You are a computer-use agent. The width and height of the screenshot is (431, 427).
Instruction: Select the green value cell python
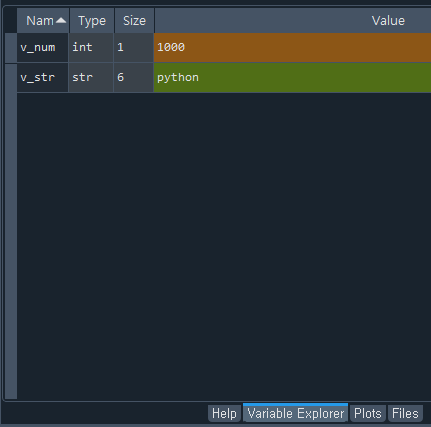click(x=292, y=77)
